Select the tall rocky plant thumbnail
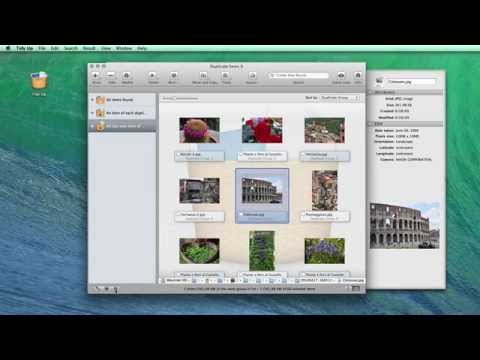480x360 pixels. pos(325,190)
